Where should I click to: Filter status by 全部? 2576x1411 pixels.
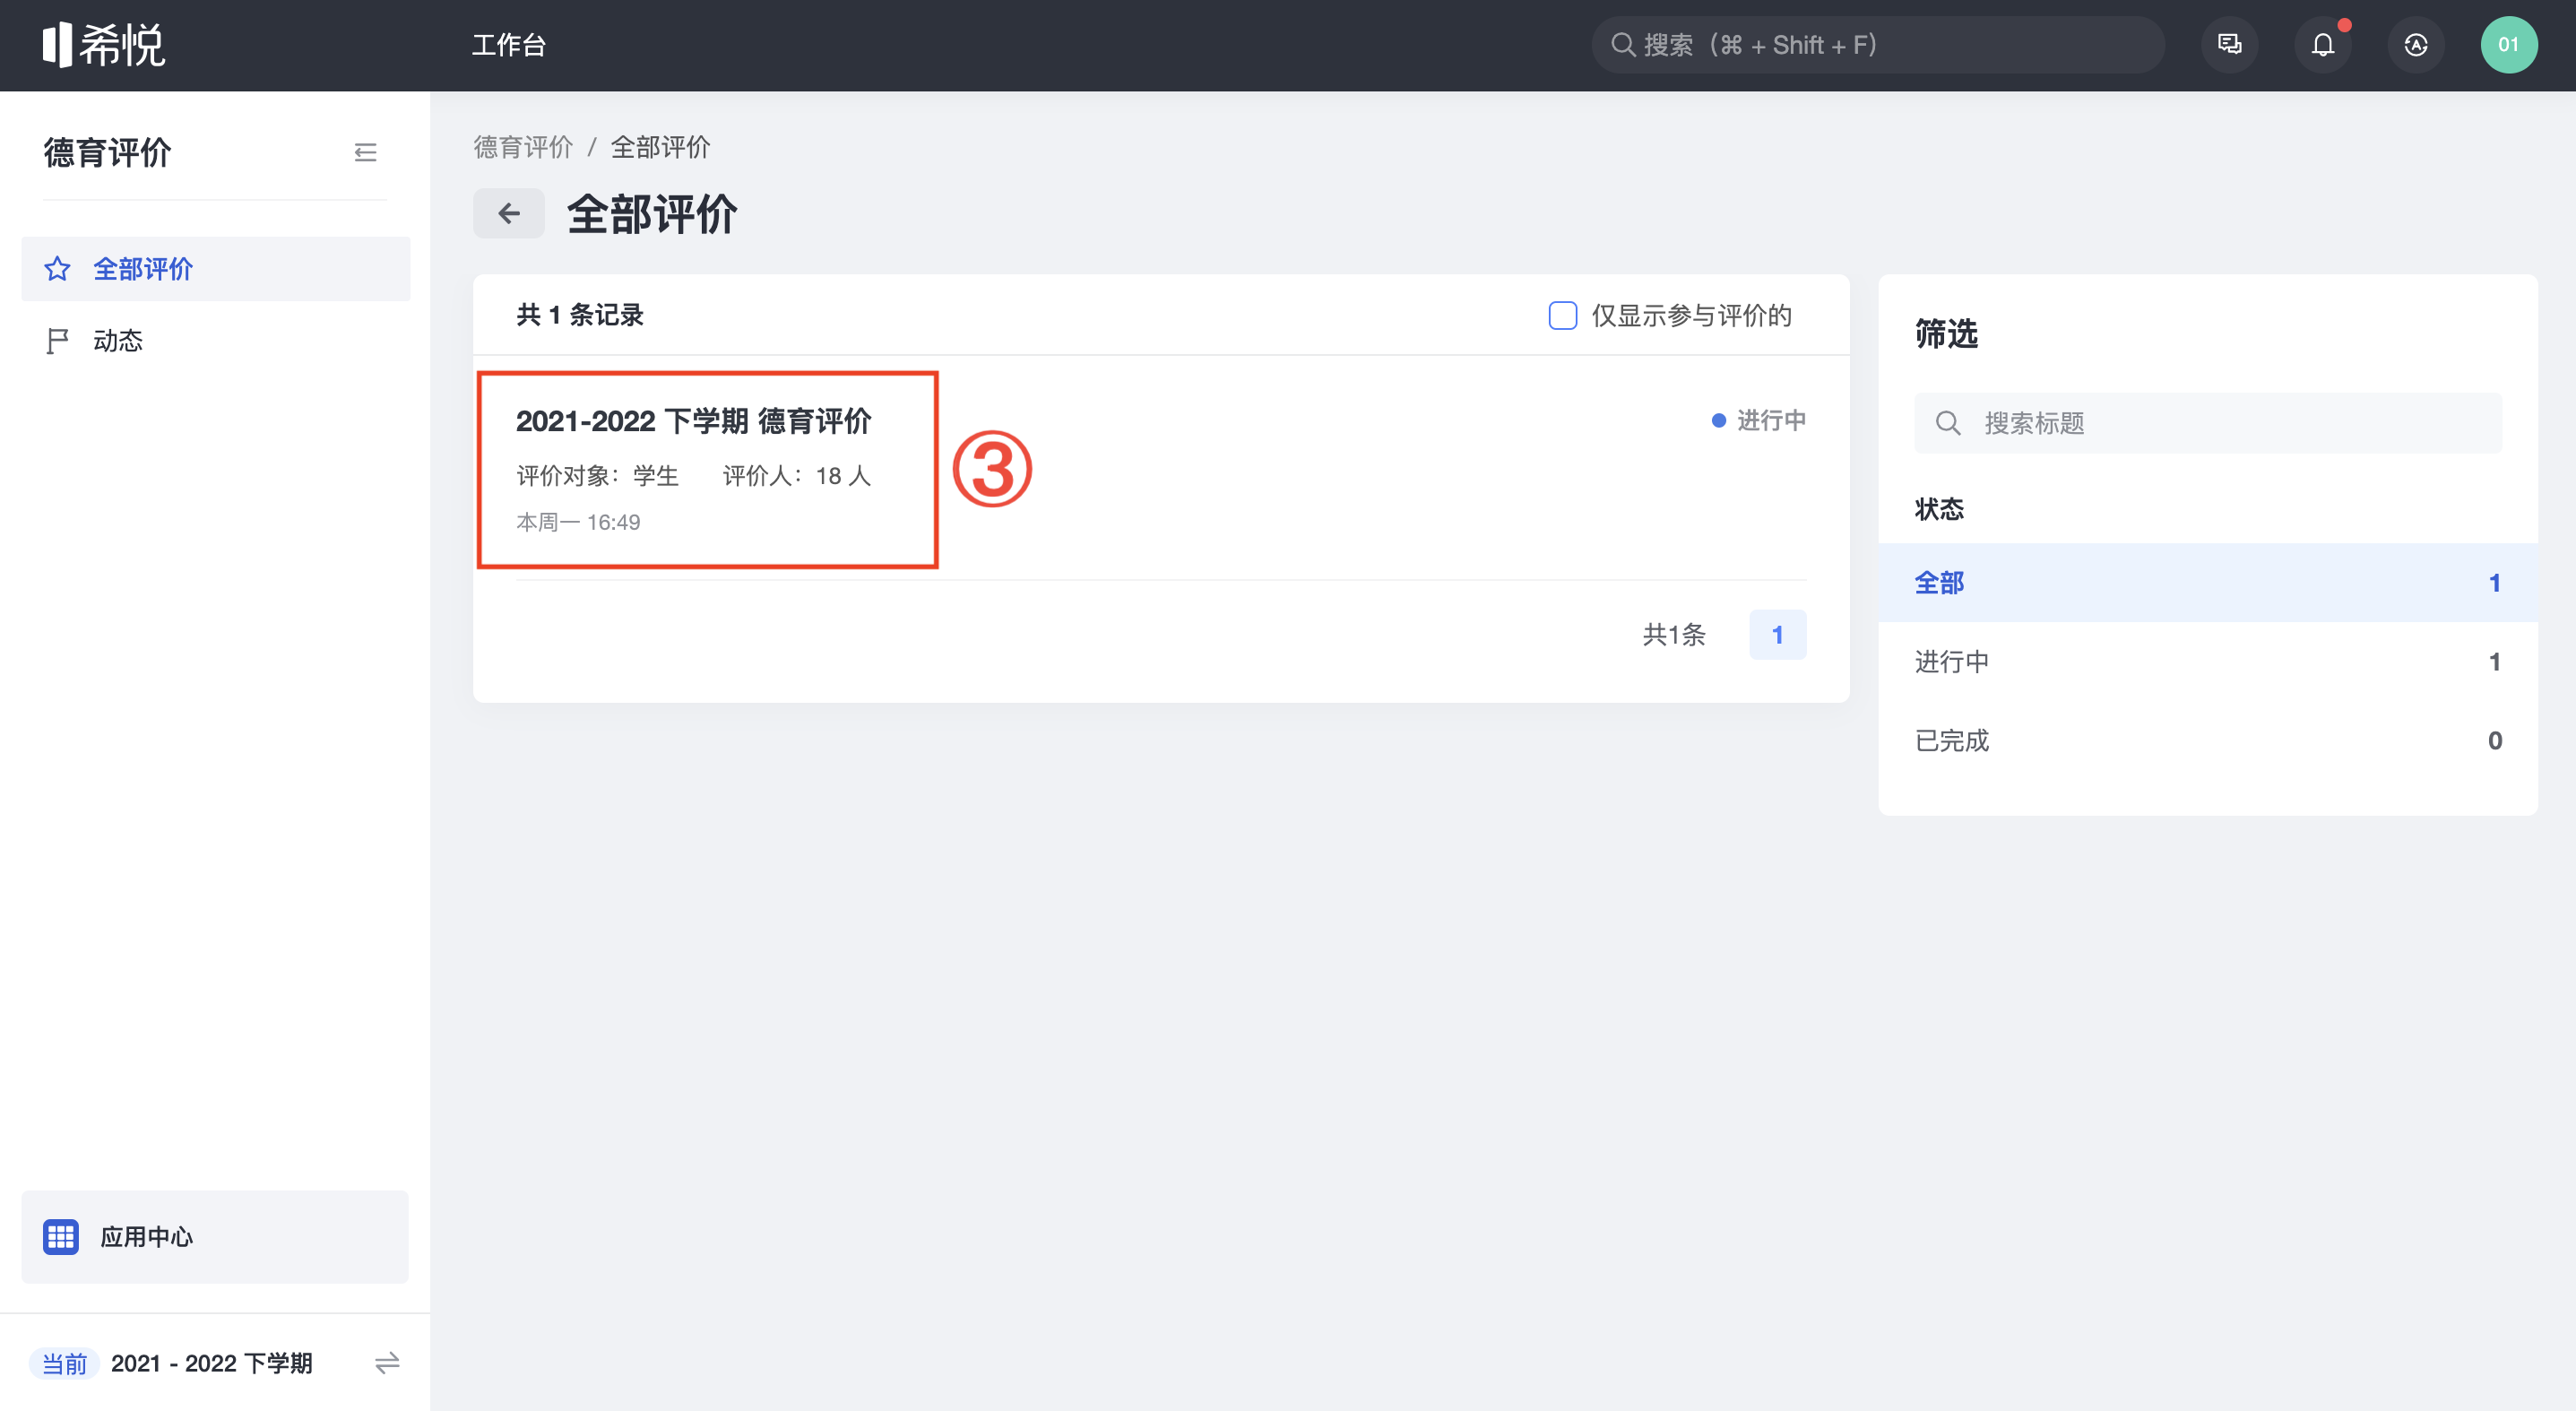2207,582
